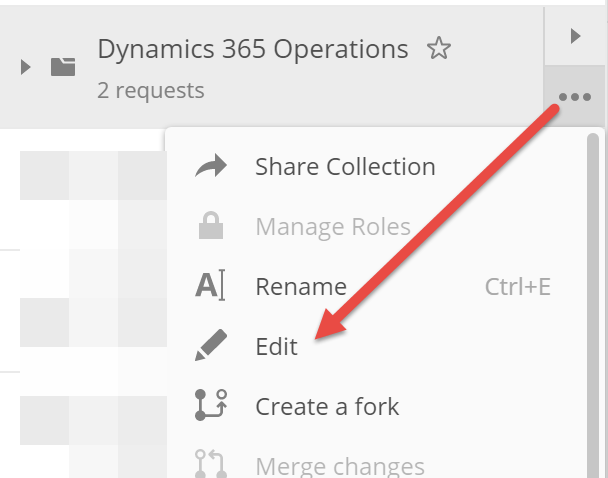Click the context menu vertical scrollbar

[x=593, y=305]
